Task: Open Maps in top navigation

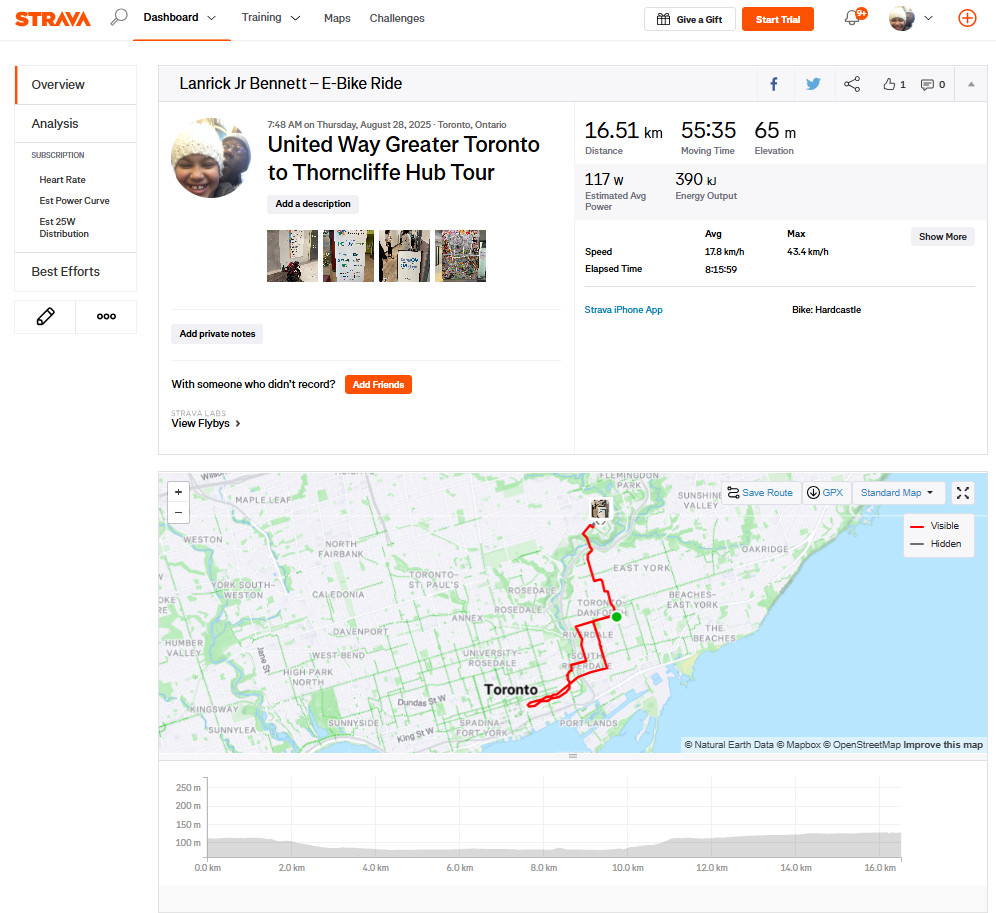Action: coord(337,18)
